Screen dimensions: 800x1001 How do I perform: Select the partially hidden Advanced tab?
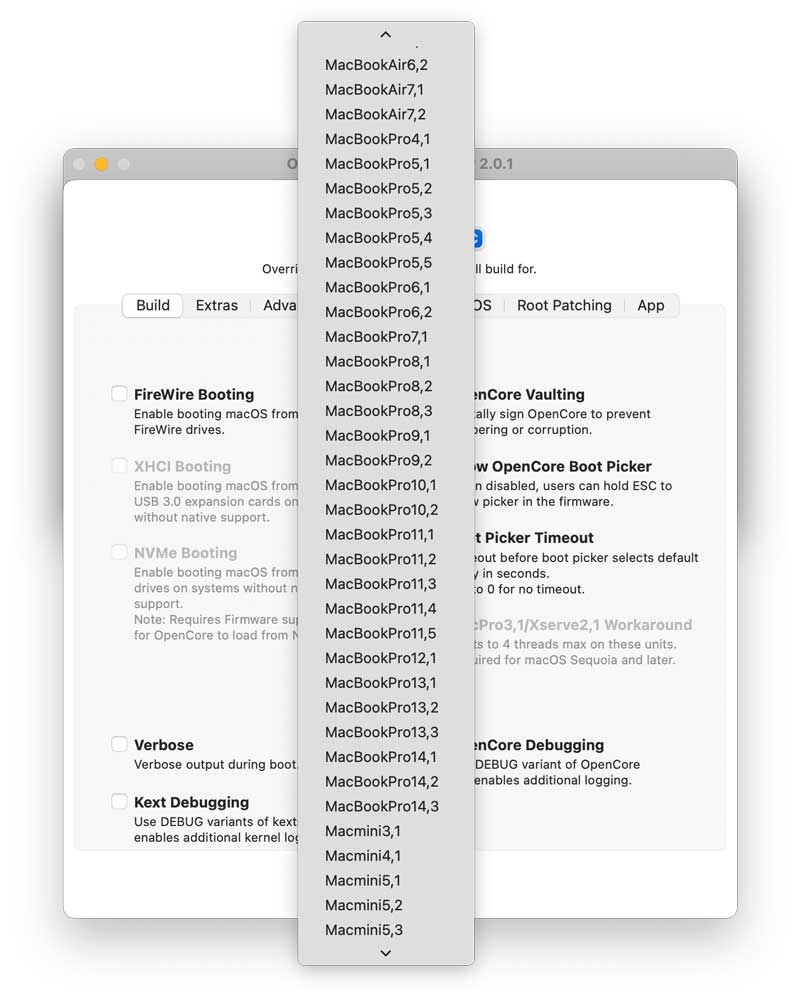point(280,306)
